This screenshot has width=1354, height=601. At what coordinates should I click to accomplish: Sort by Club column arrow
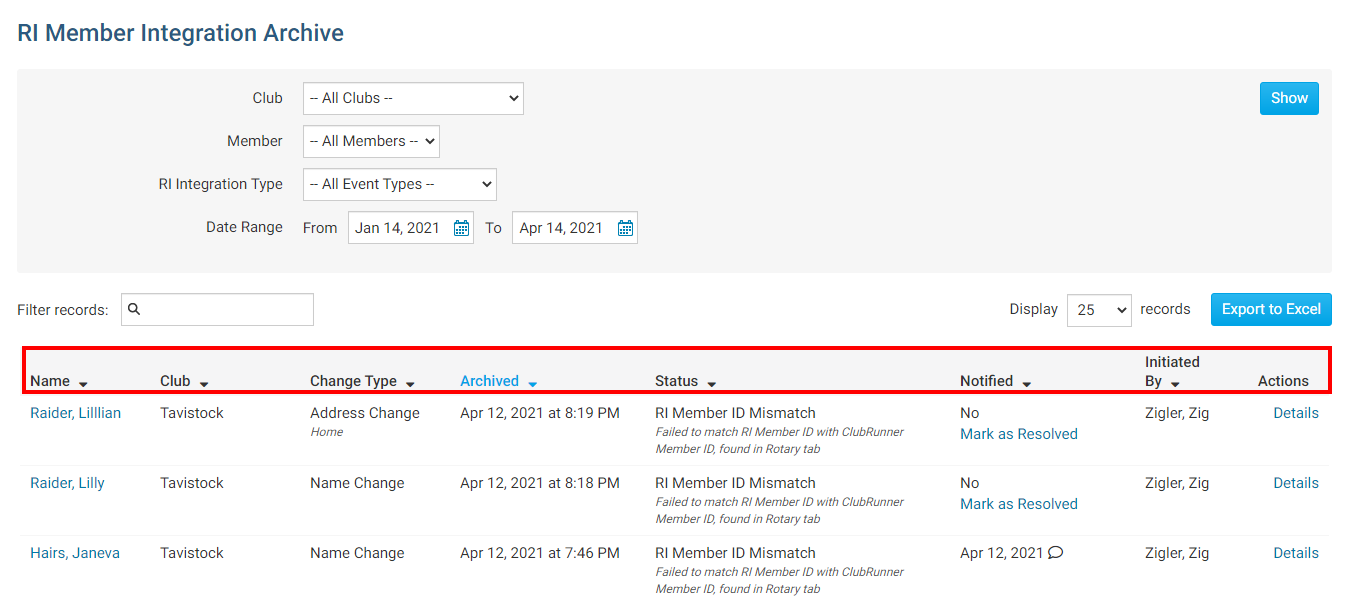(x=204, y=384)
